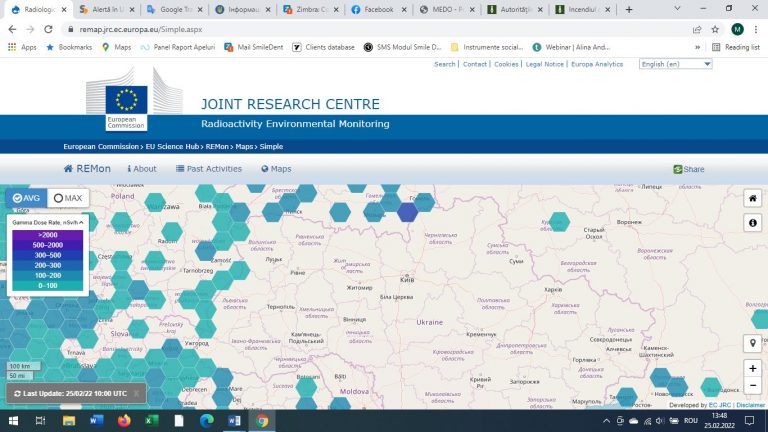
Task: Select MAX dose rate mode
Action: click(x=68, y=198)
